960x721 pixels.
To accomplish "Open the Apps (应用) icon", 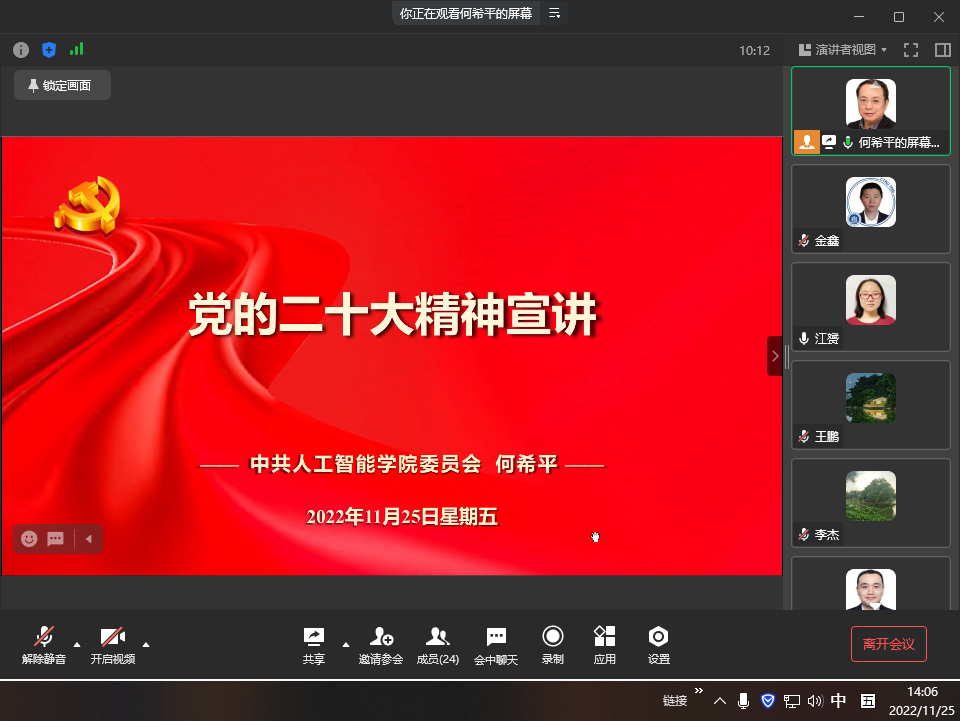I will (x=604, y=645).
